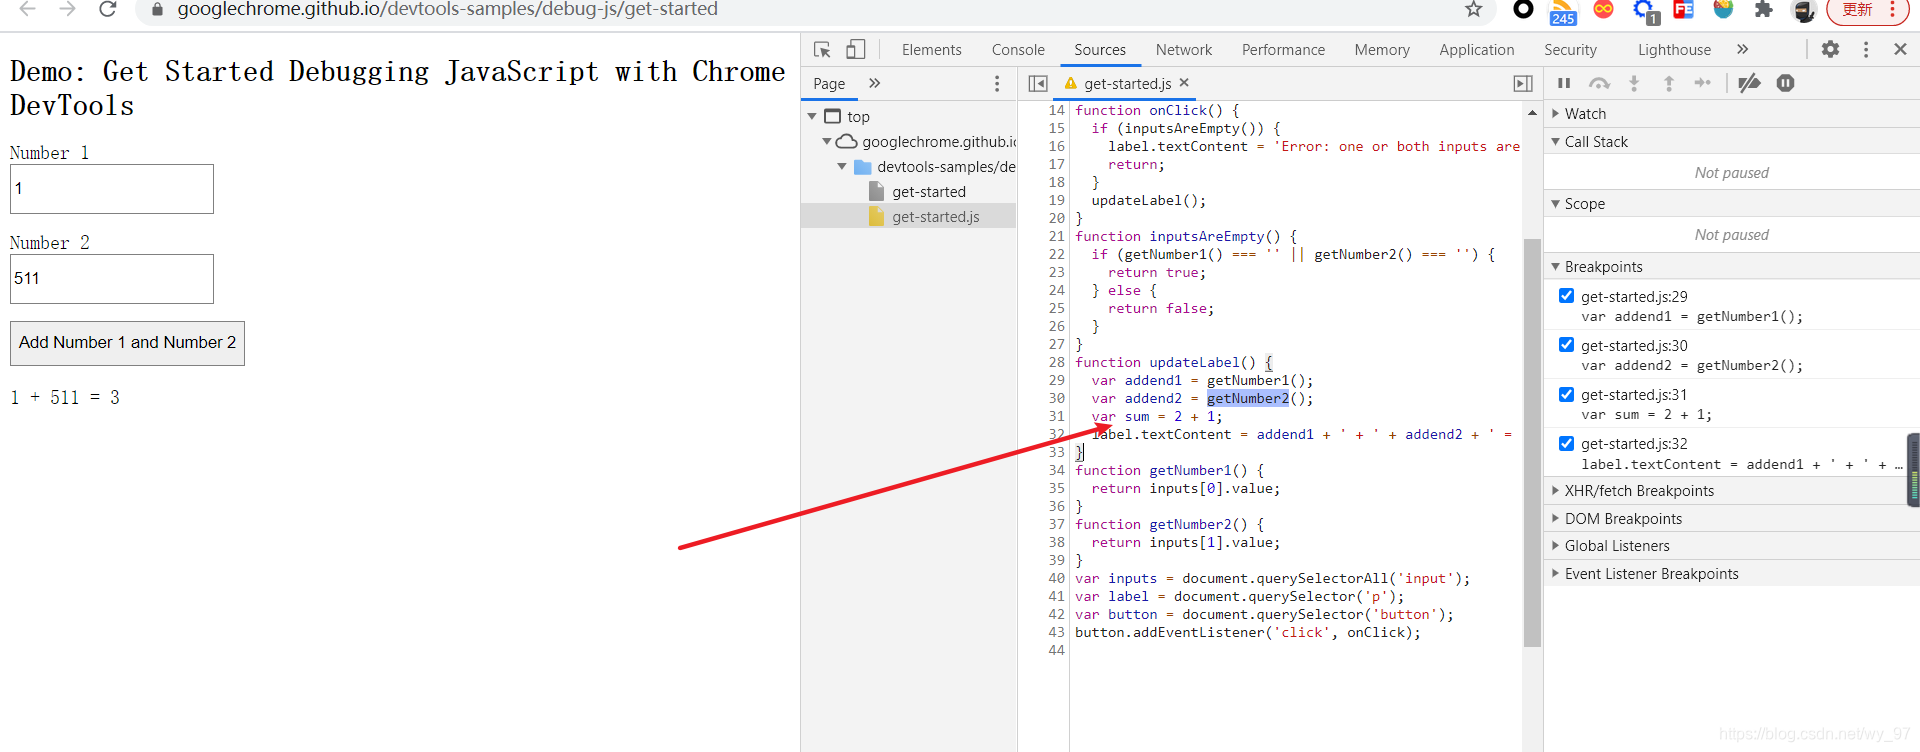The height and width of the screenshot is (752, 1920).
Task: Uncheck breakpoint get-started.js:32
Action: (1566, 443)
